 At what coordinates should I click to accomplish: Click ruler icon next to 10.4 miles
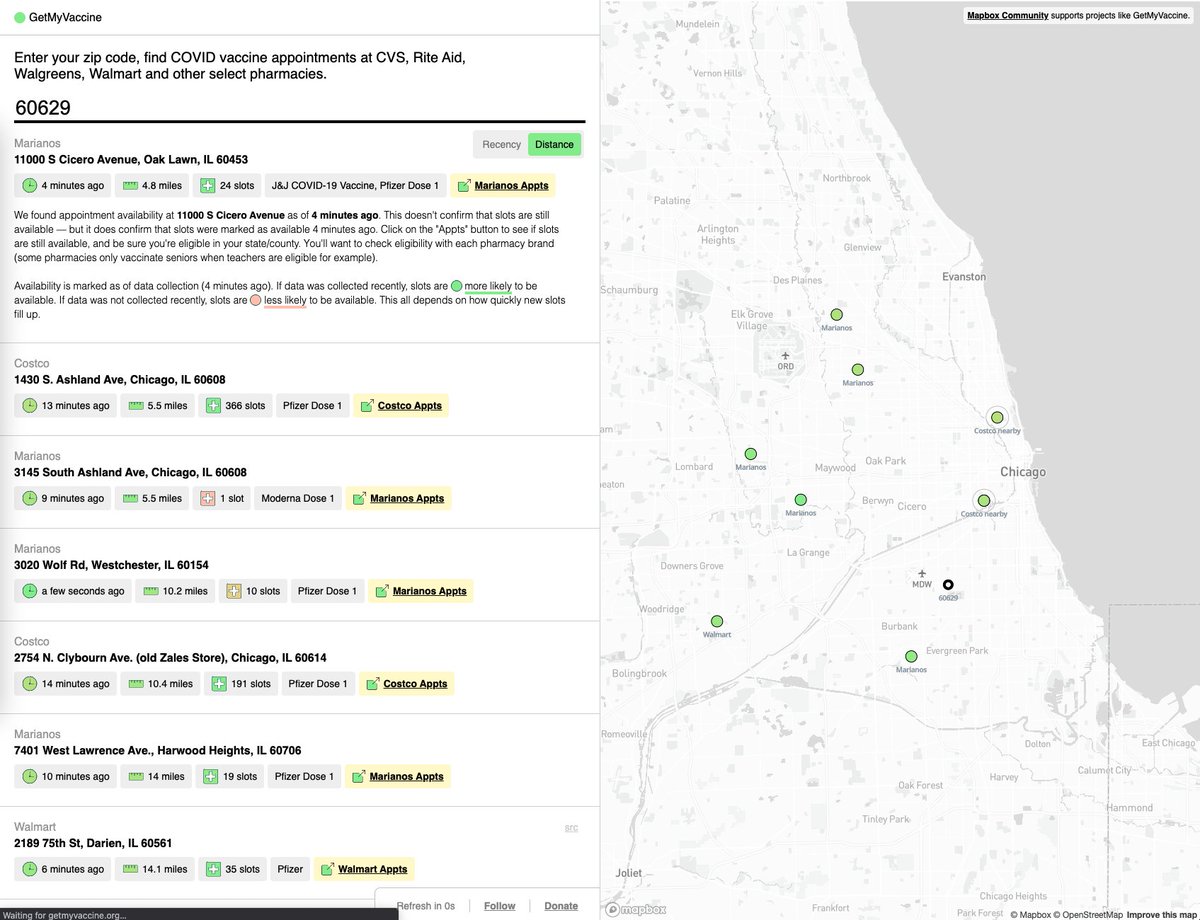click(135, 684)
